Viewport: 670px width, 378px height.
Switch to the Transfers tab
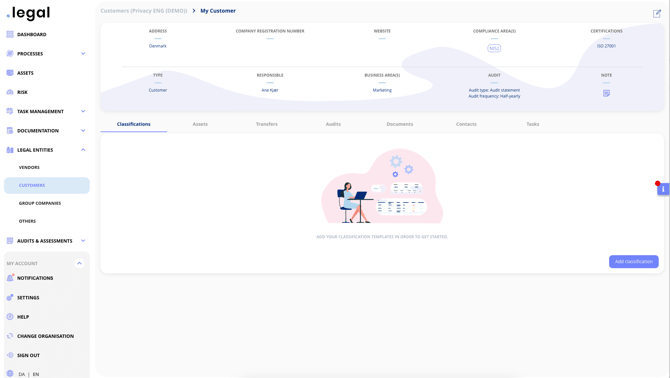[x=267, y=124]
